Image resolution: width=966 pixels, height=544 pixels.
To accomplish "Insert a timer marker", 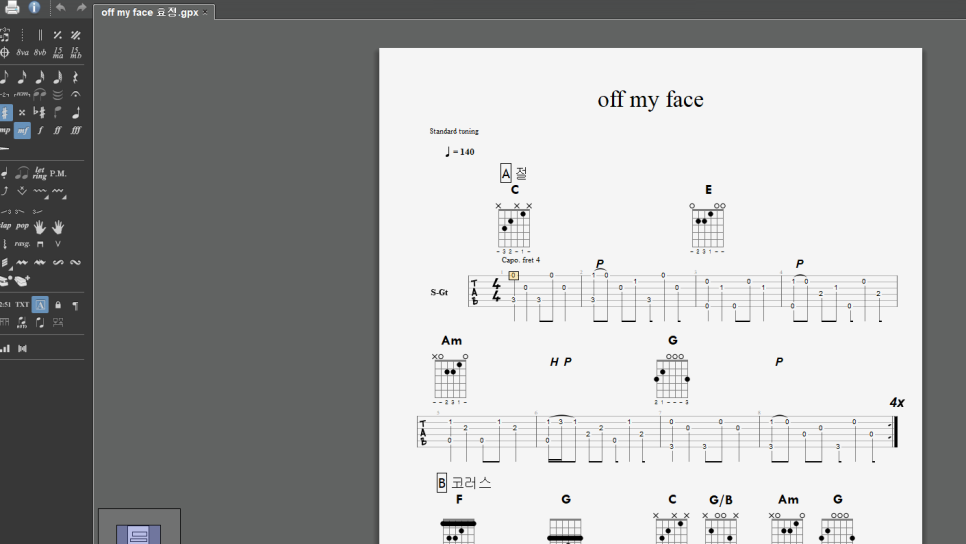I will pos(5,304).
